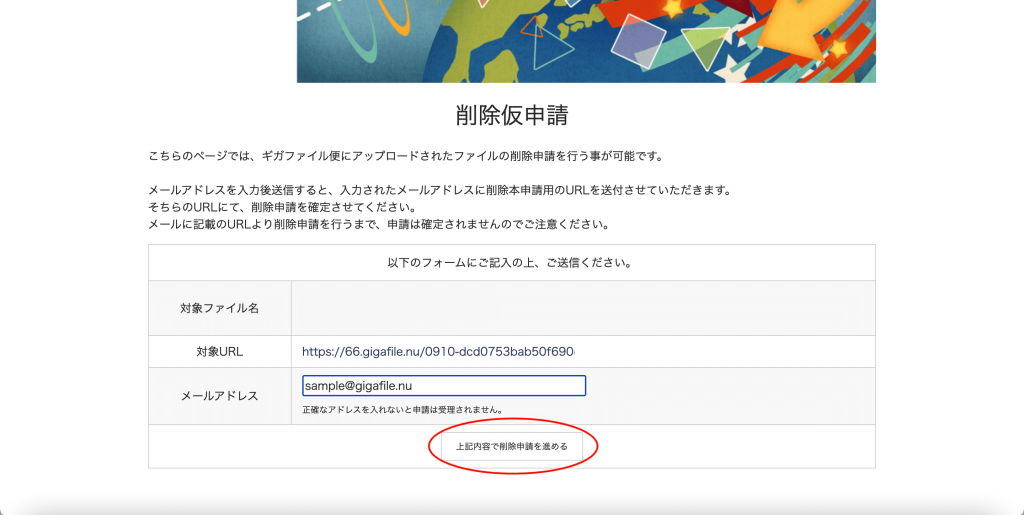This screenshot has height=515, width=1024.
Task: Click the 対象ファイル名 label cell
Action: (219, 308)
